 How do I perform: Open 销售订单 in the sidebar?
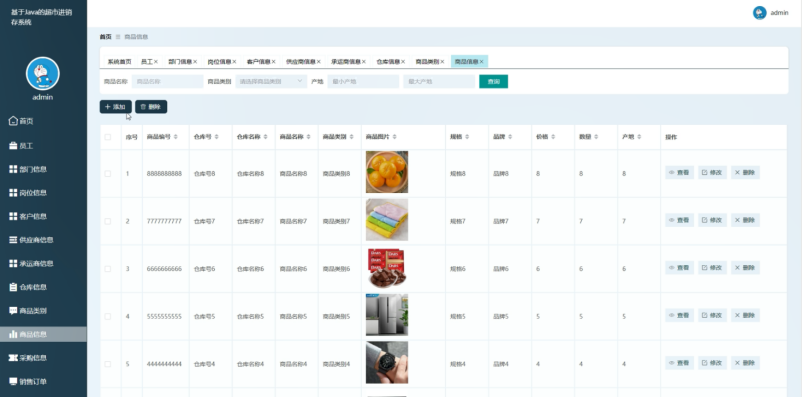coord(28,381)
